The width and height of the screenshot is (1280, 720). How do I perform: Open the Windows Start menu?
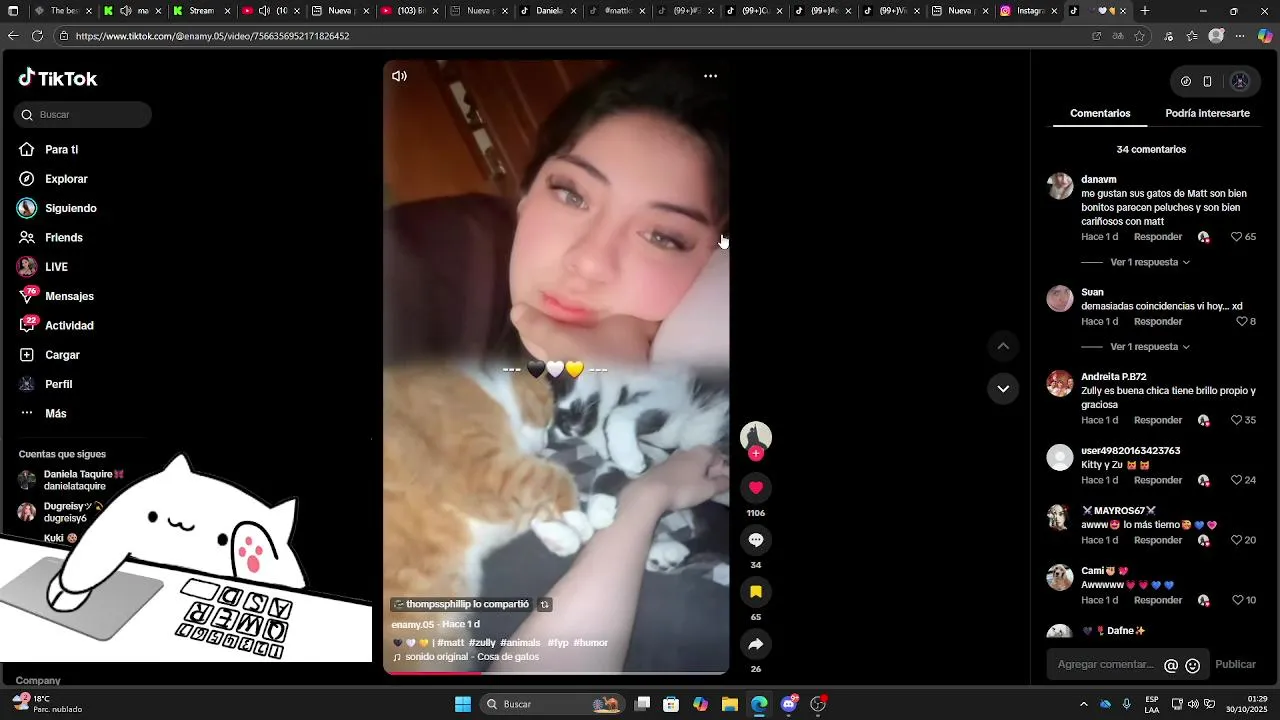click(463, 704)
